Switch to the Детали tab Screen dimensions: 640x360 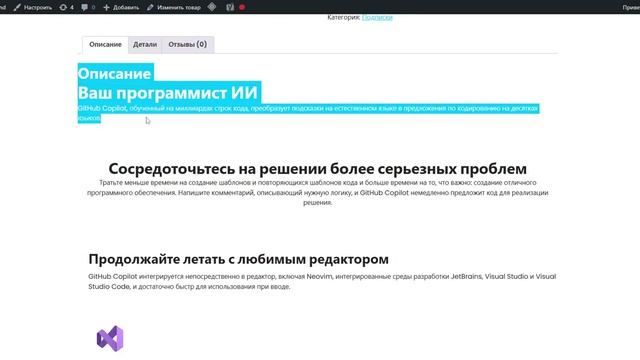point(145,44)
